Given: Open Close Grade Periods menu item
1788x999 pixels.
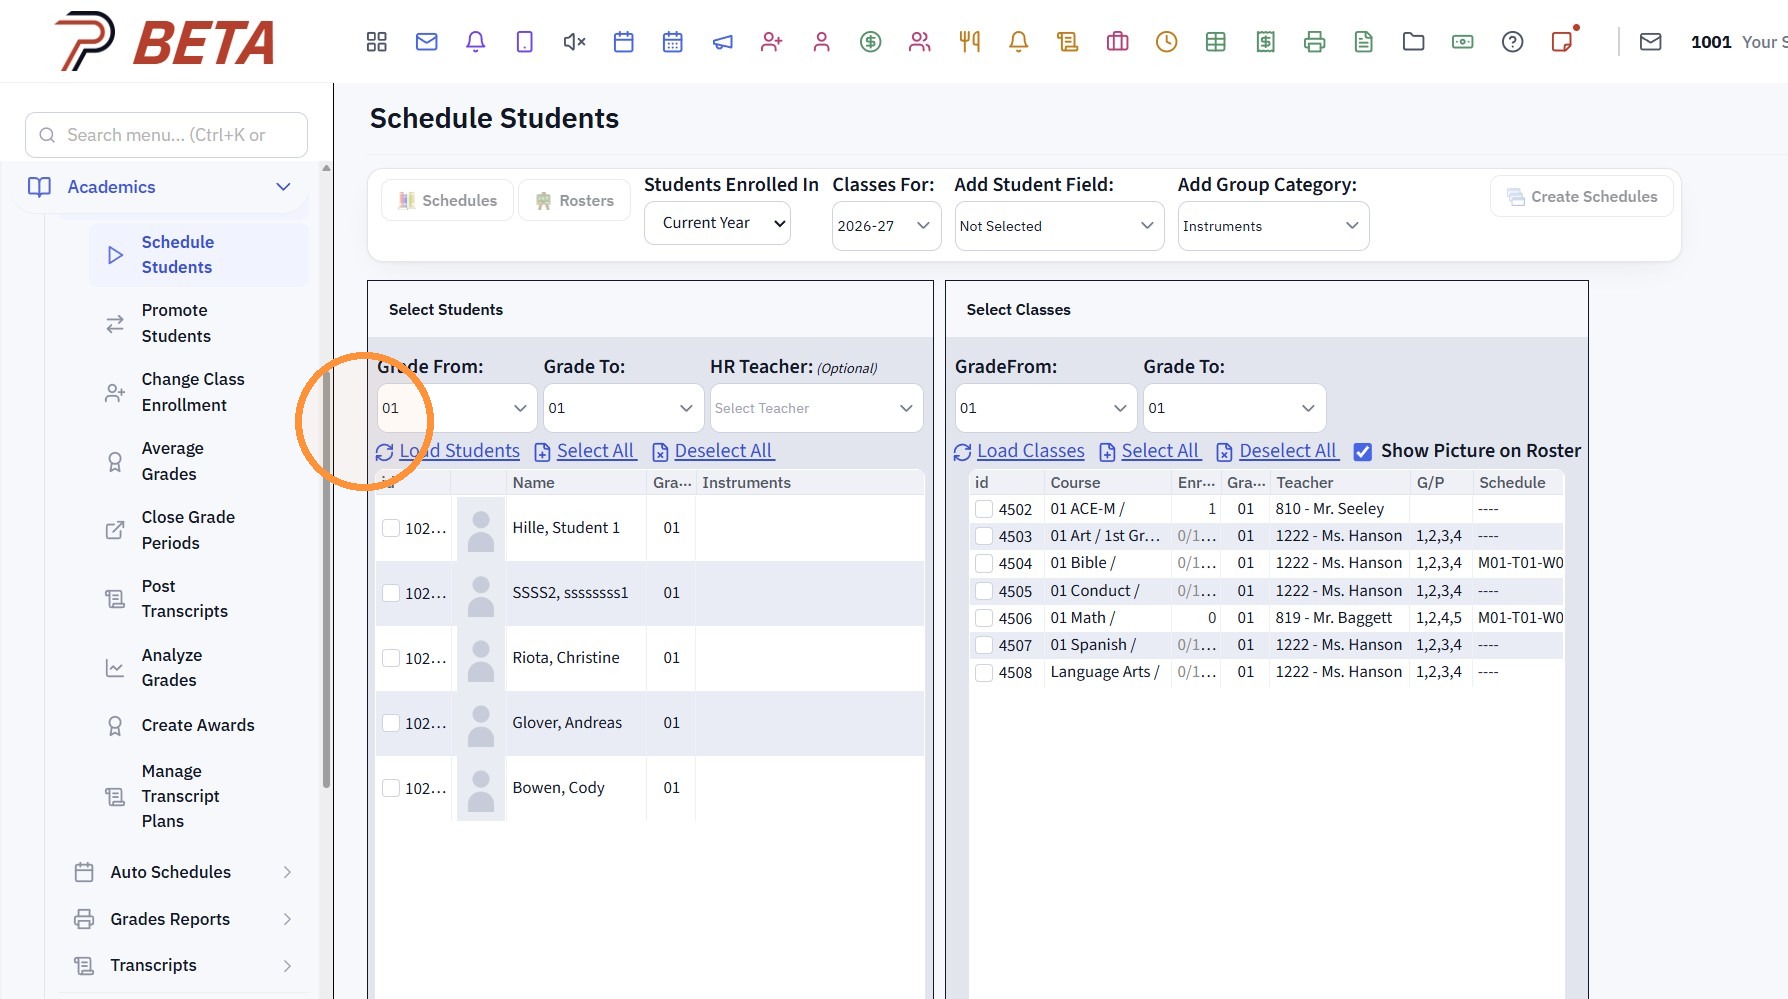Looking at the screenshot, I should 198,530.
